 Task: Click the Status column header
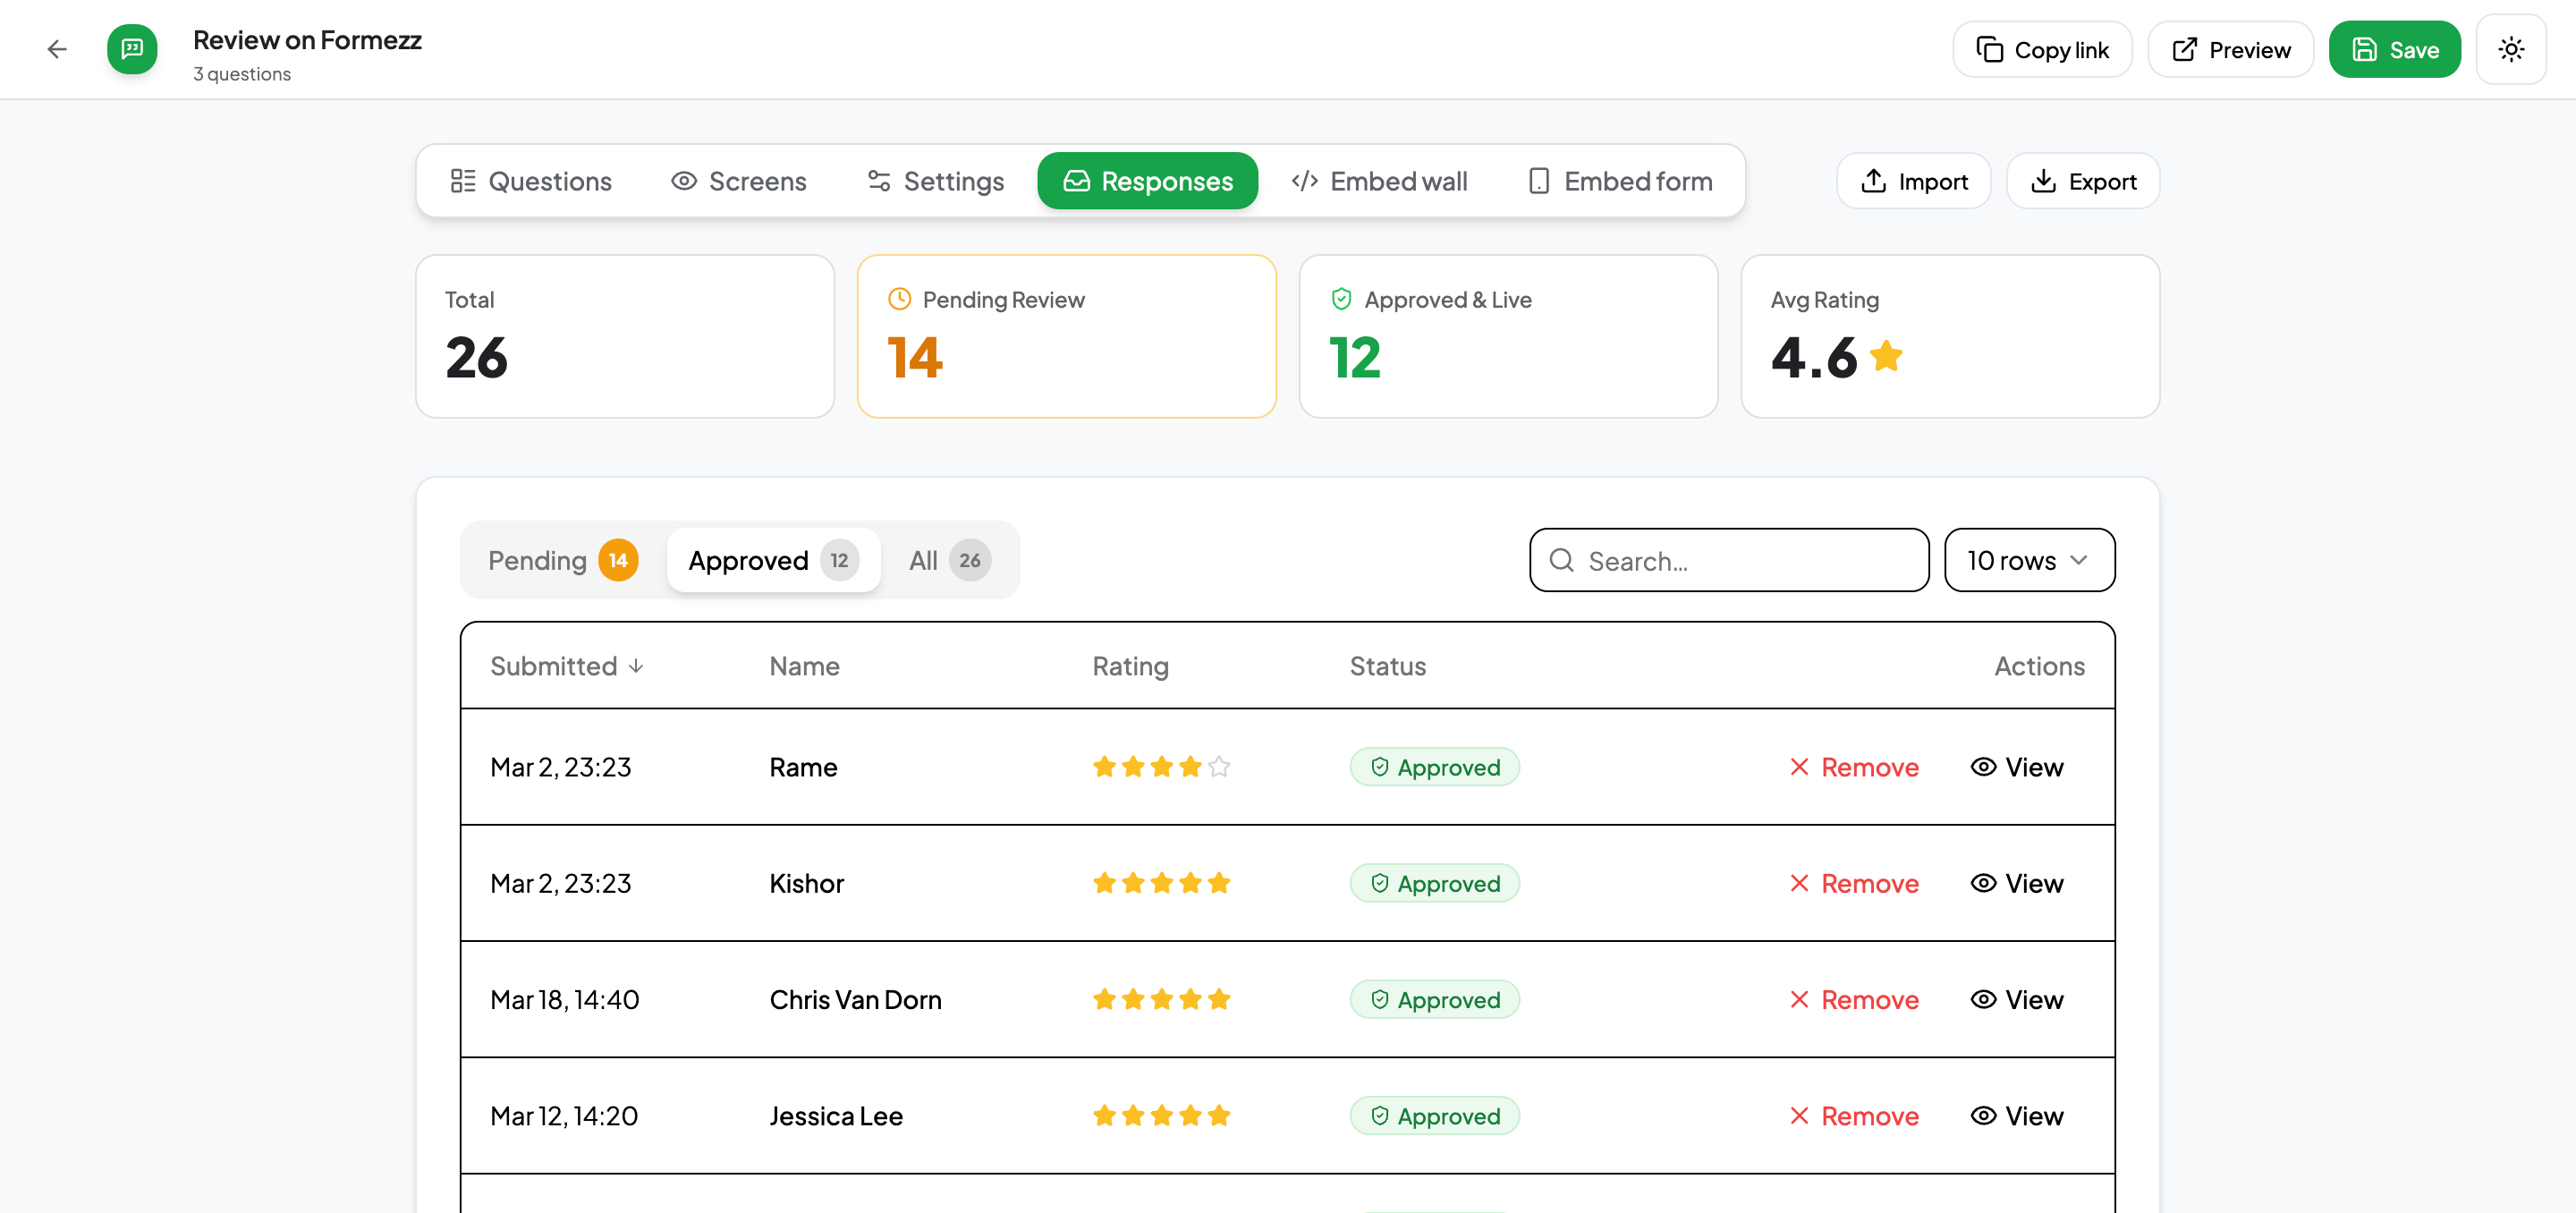click(1388, 666)
